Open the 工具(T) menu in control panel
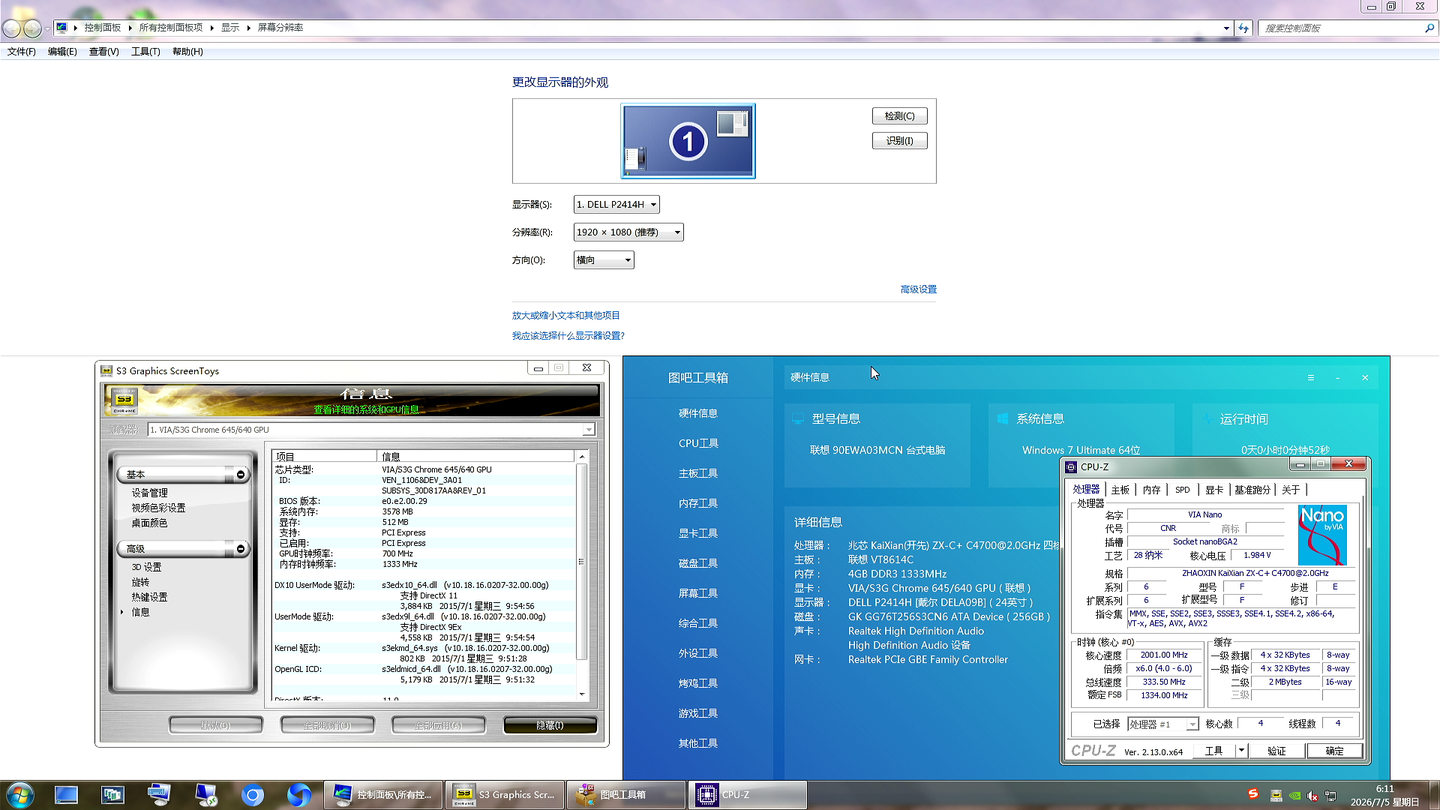 point(146,52)
